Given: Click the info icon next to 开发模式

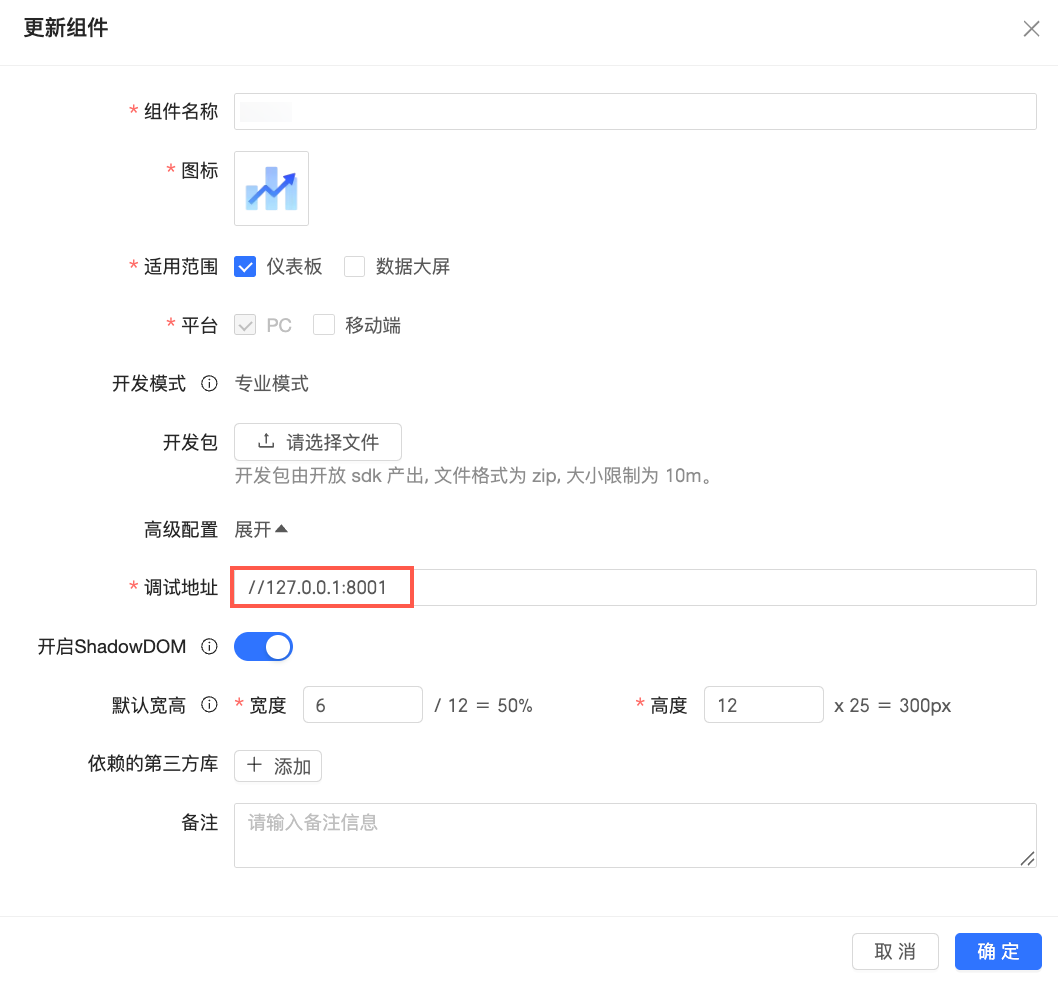Looking at the screenshot, I should 209,383.
